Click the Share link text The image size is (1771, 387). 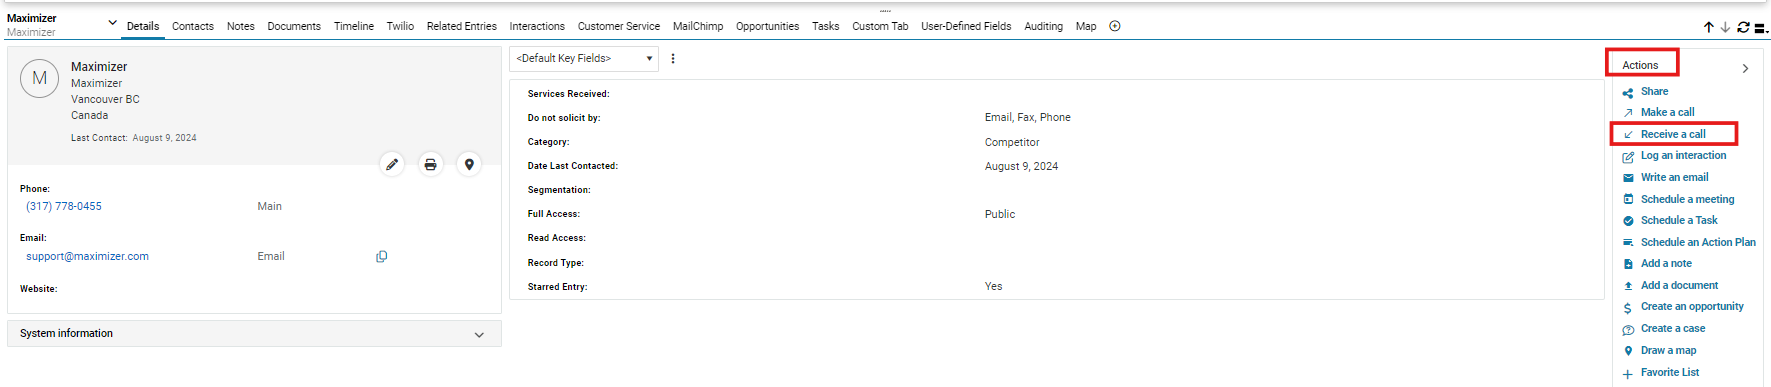point(1654,91)
